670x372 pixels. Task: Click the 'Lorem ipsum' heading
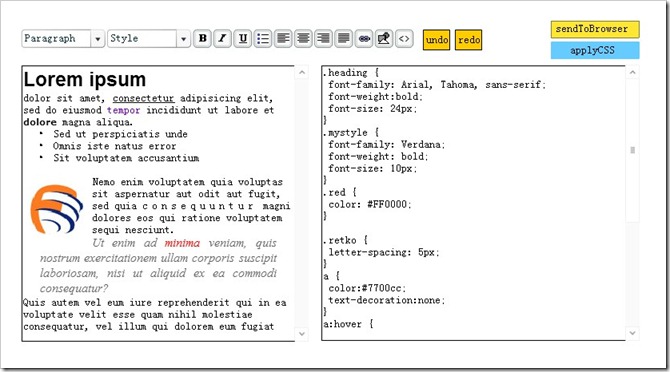click(x=85, y=79)
